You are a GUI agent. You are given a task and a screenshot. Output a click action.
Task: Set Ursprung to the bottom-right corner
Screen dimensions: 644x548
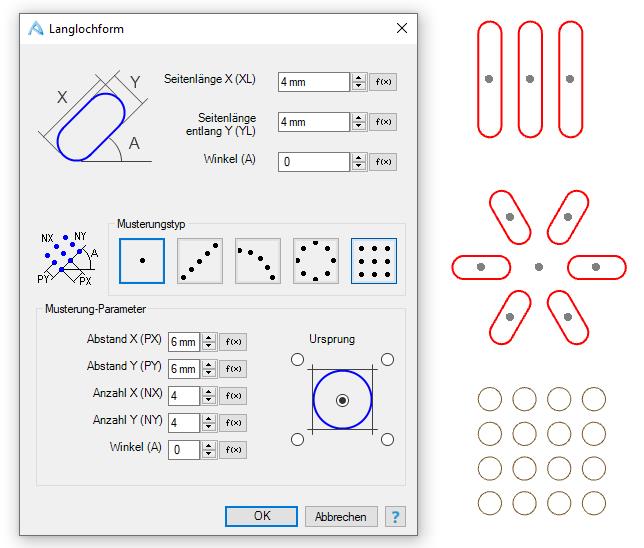coord(387,440)
